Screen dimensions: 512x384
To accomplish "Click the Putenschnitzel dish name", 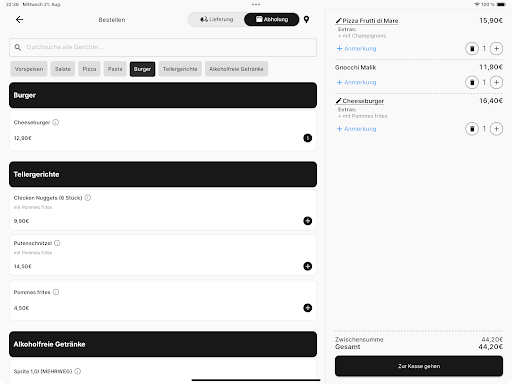I will point(33,243).
